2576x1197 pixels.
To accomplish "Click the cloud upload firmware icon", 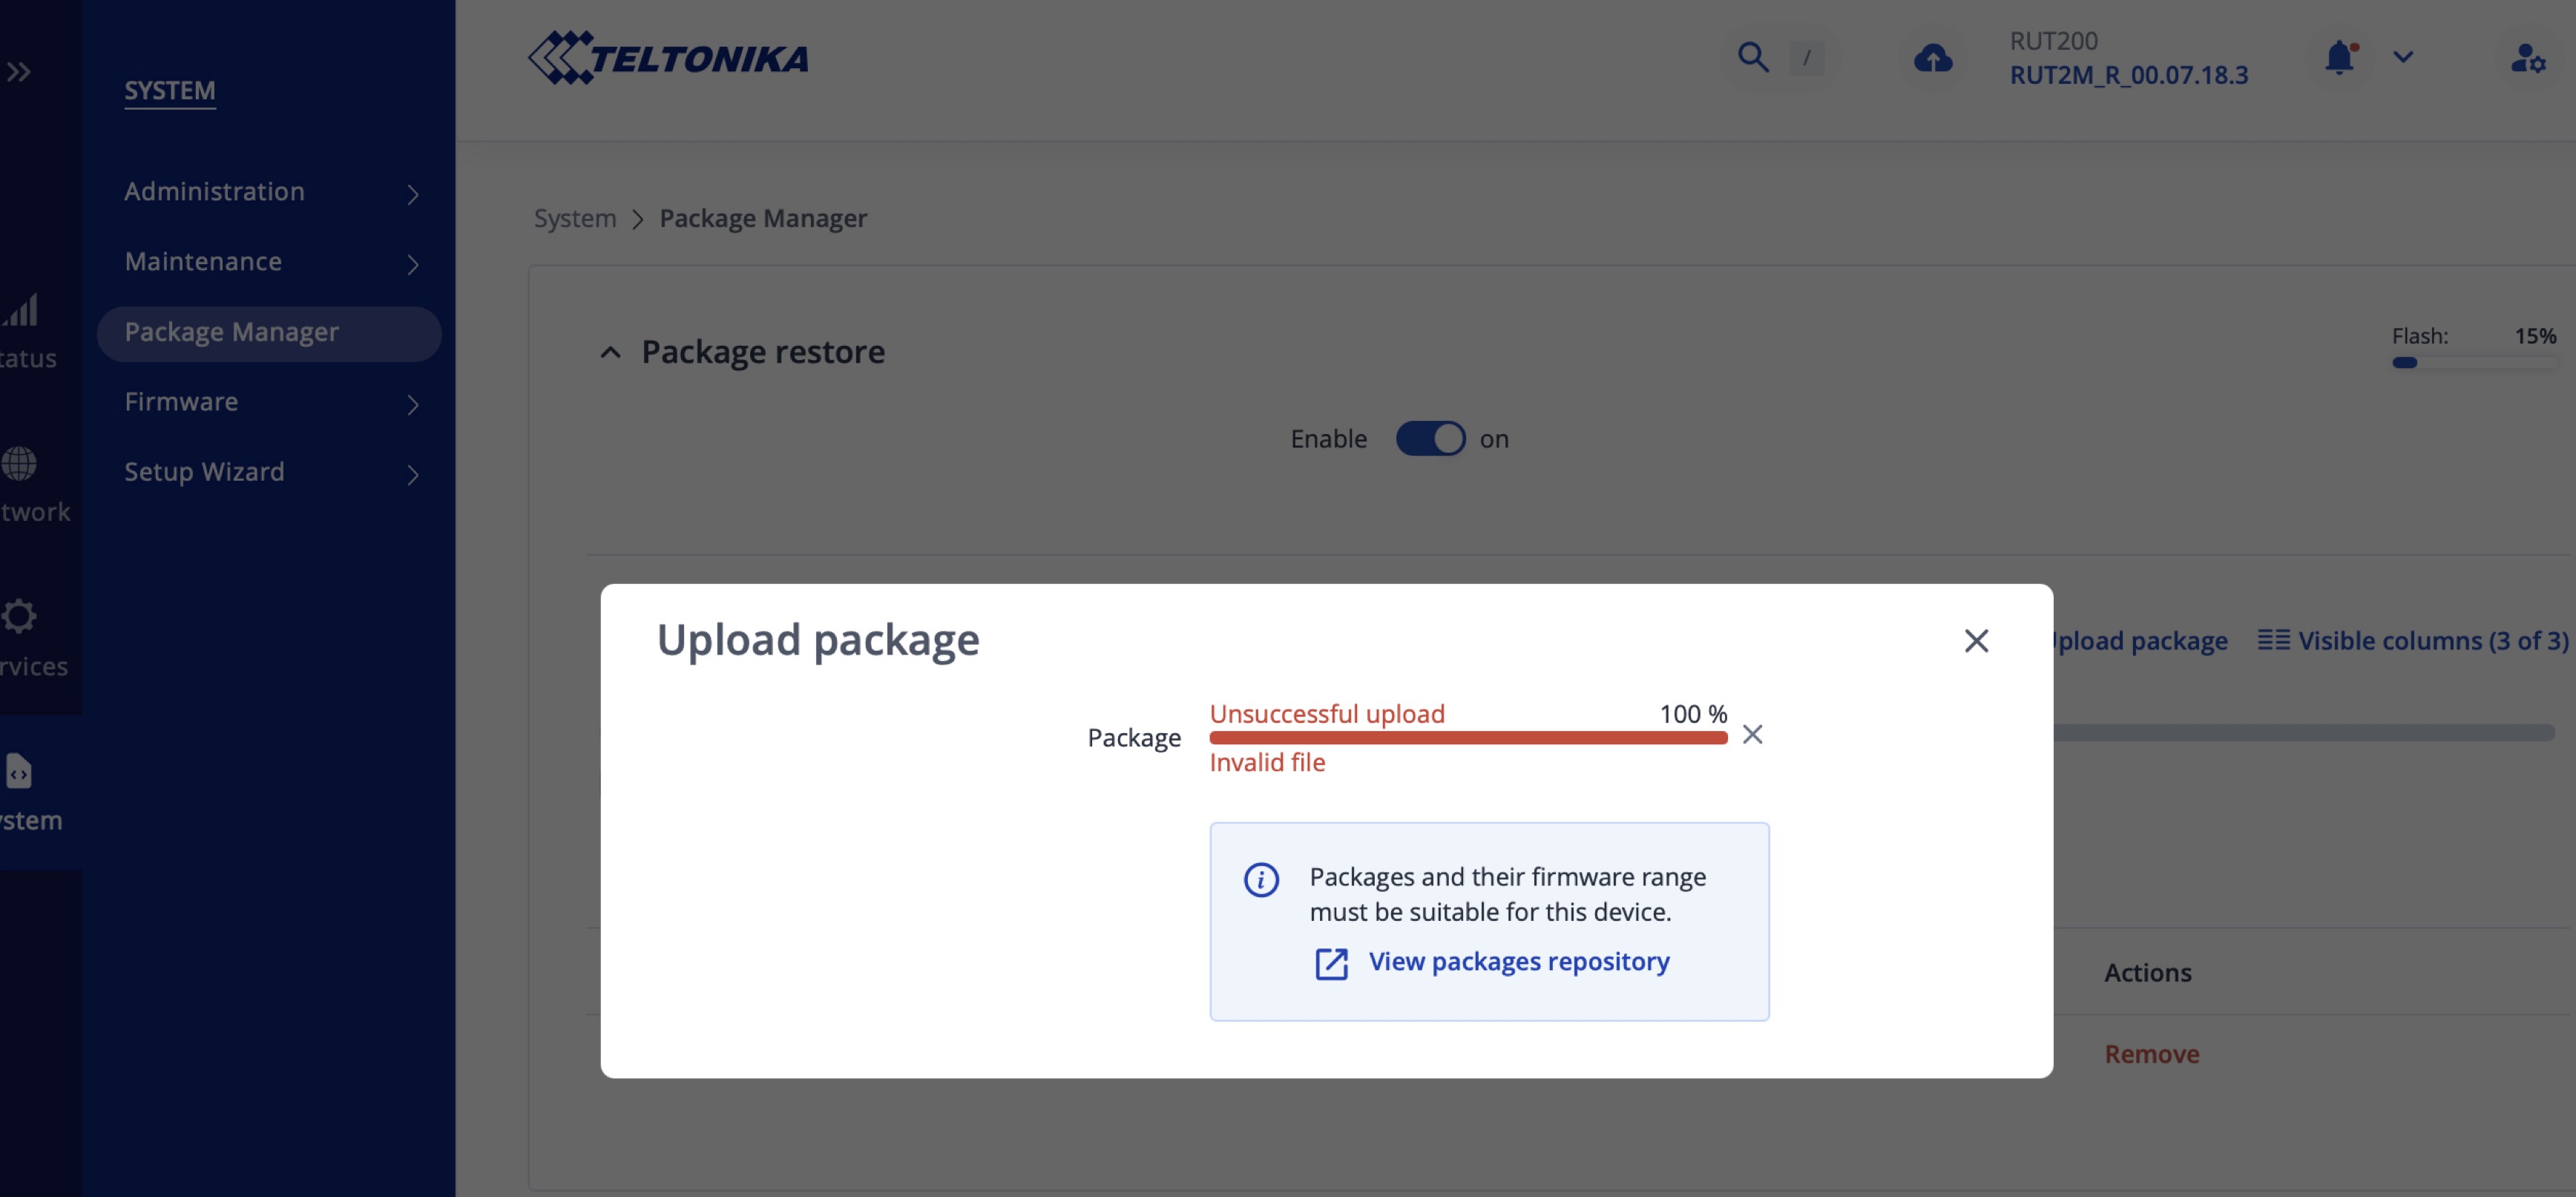I will coord(1932,59).
